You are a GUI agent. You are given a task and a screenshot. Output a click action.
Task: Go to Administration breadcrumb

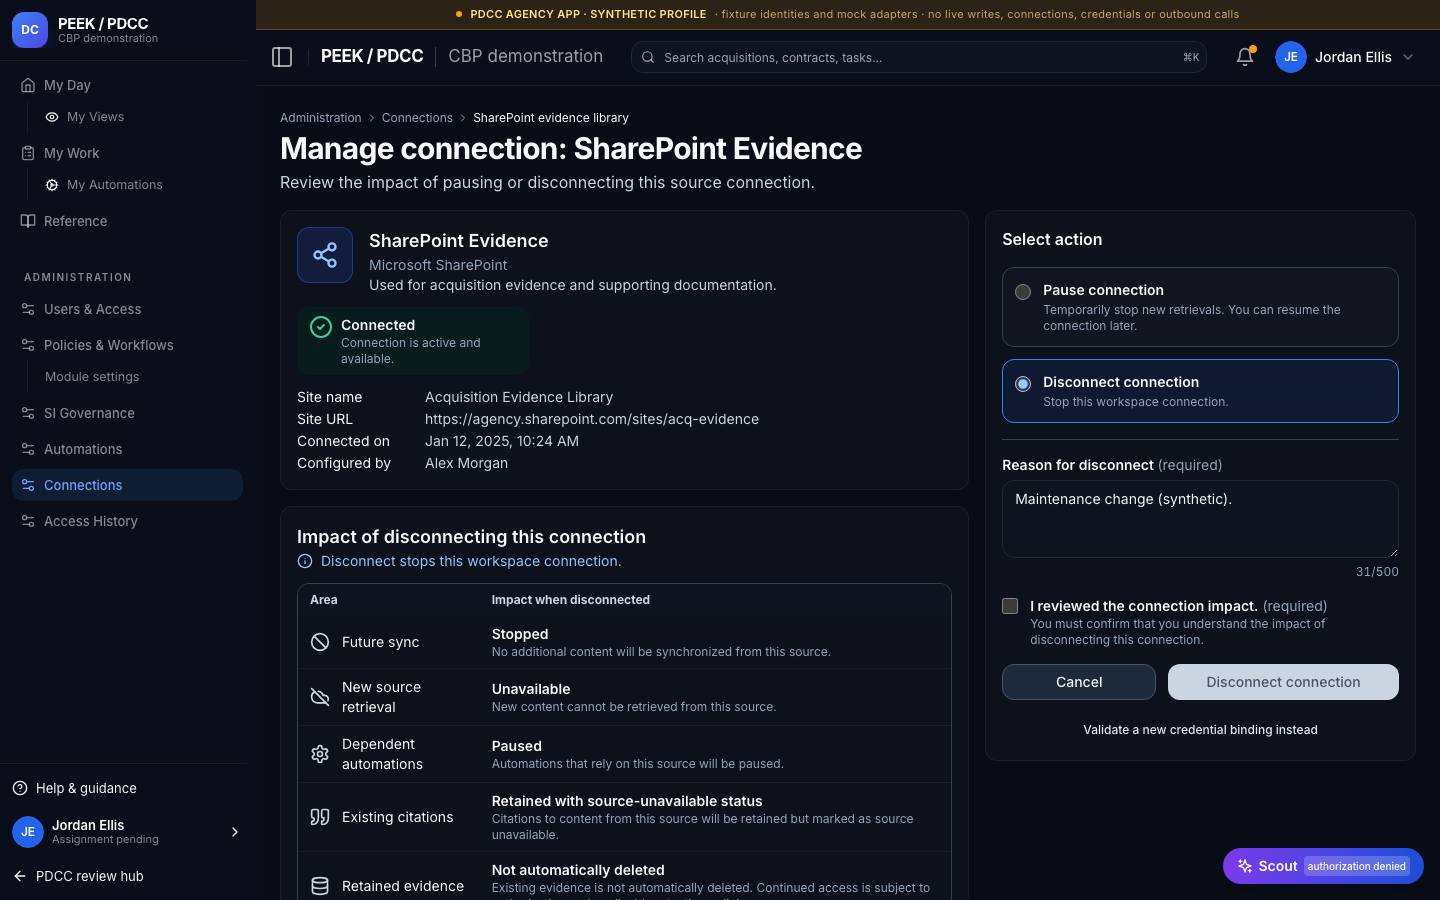click(x=321, y=118)
